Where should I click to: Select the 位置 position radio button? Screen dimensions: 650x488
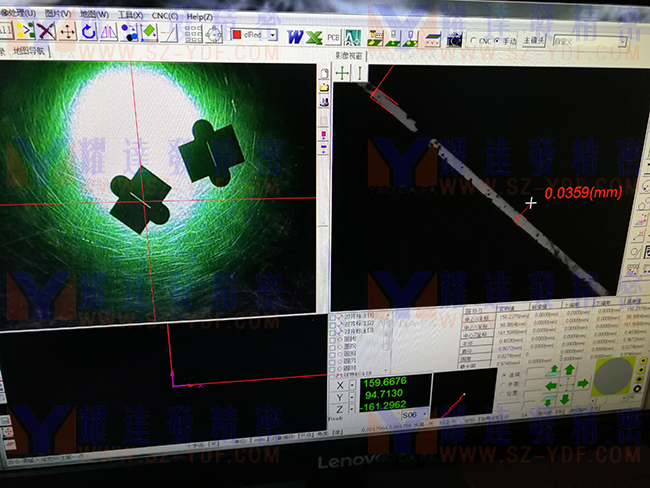click(504, 393)
